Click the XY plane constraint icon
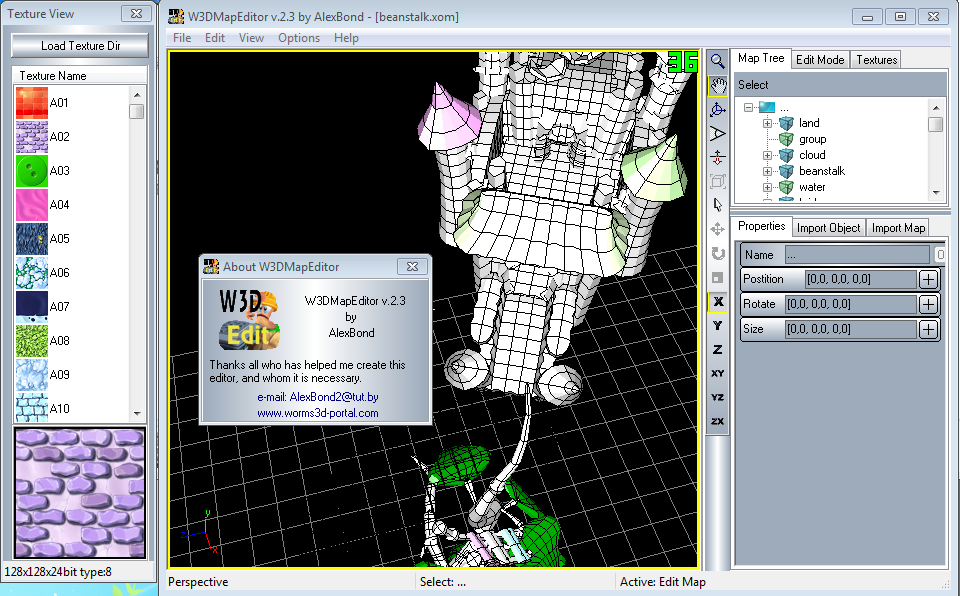The height and width of the screenshot is (596, 960). click(717, 373)
